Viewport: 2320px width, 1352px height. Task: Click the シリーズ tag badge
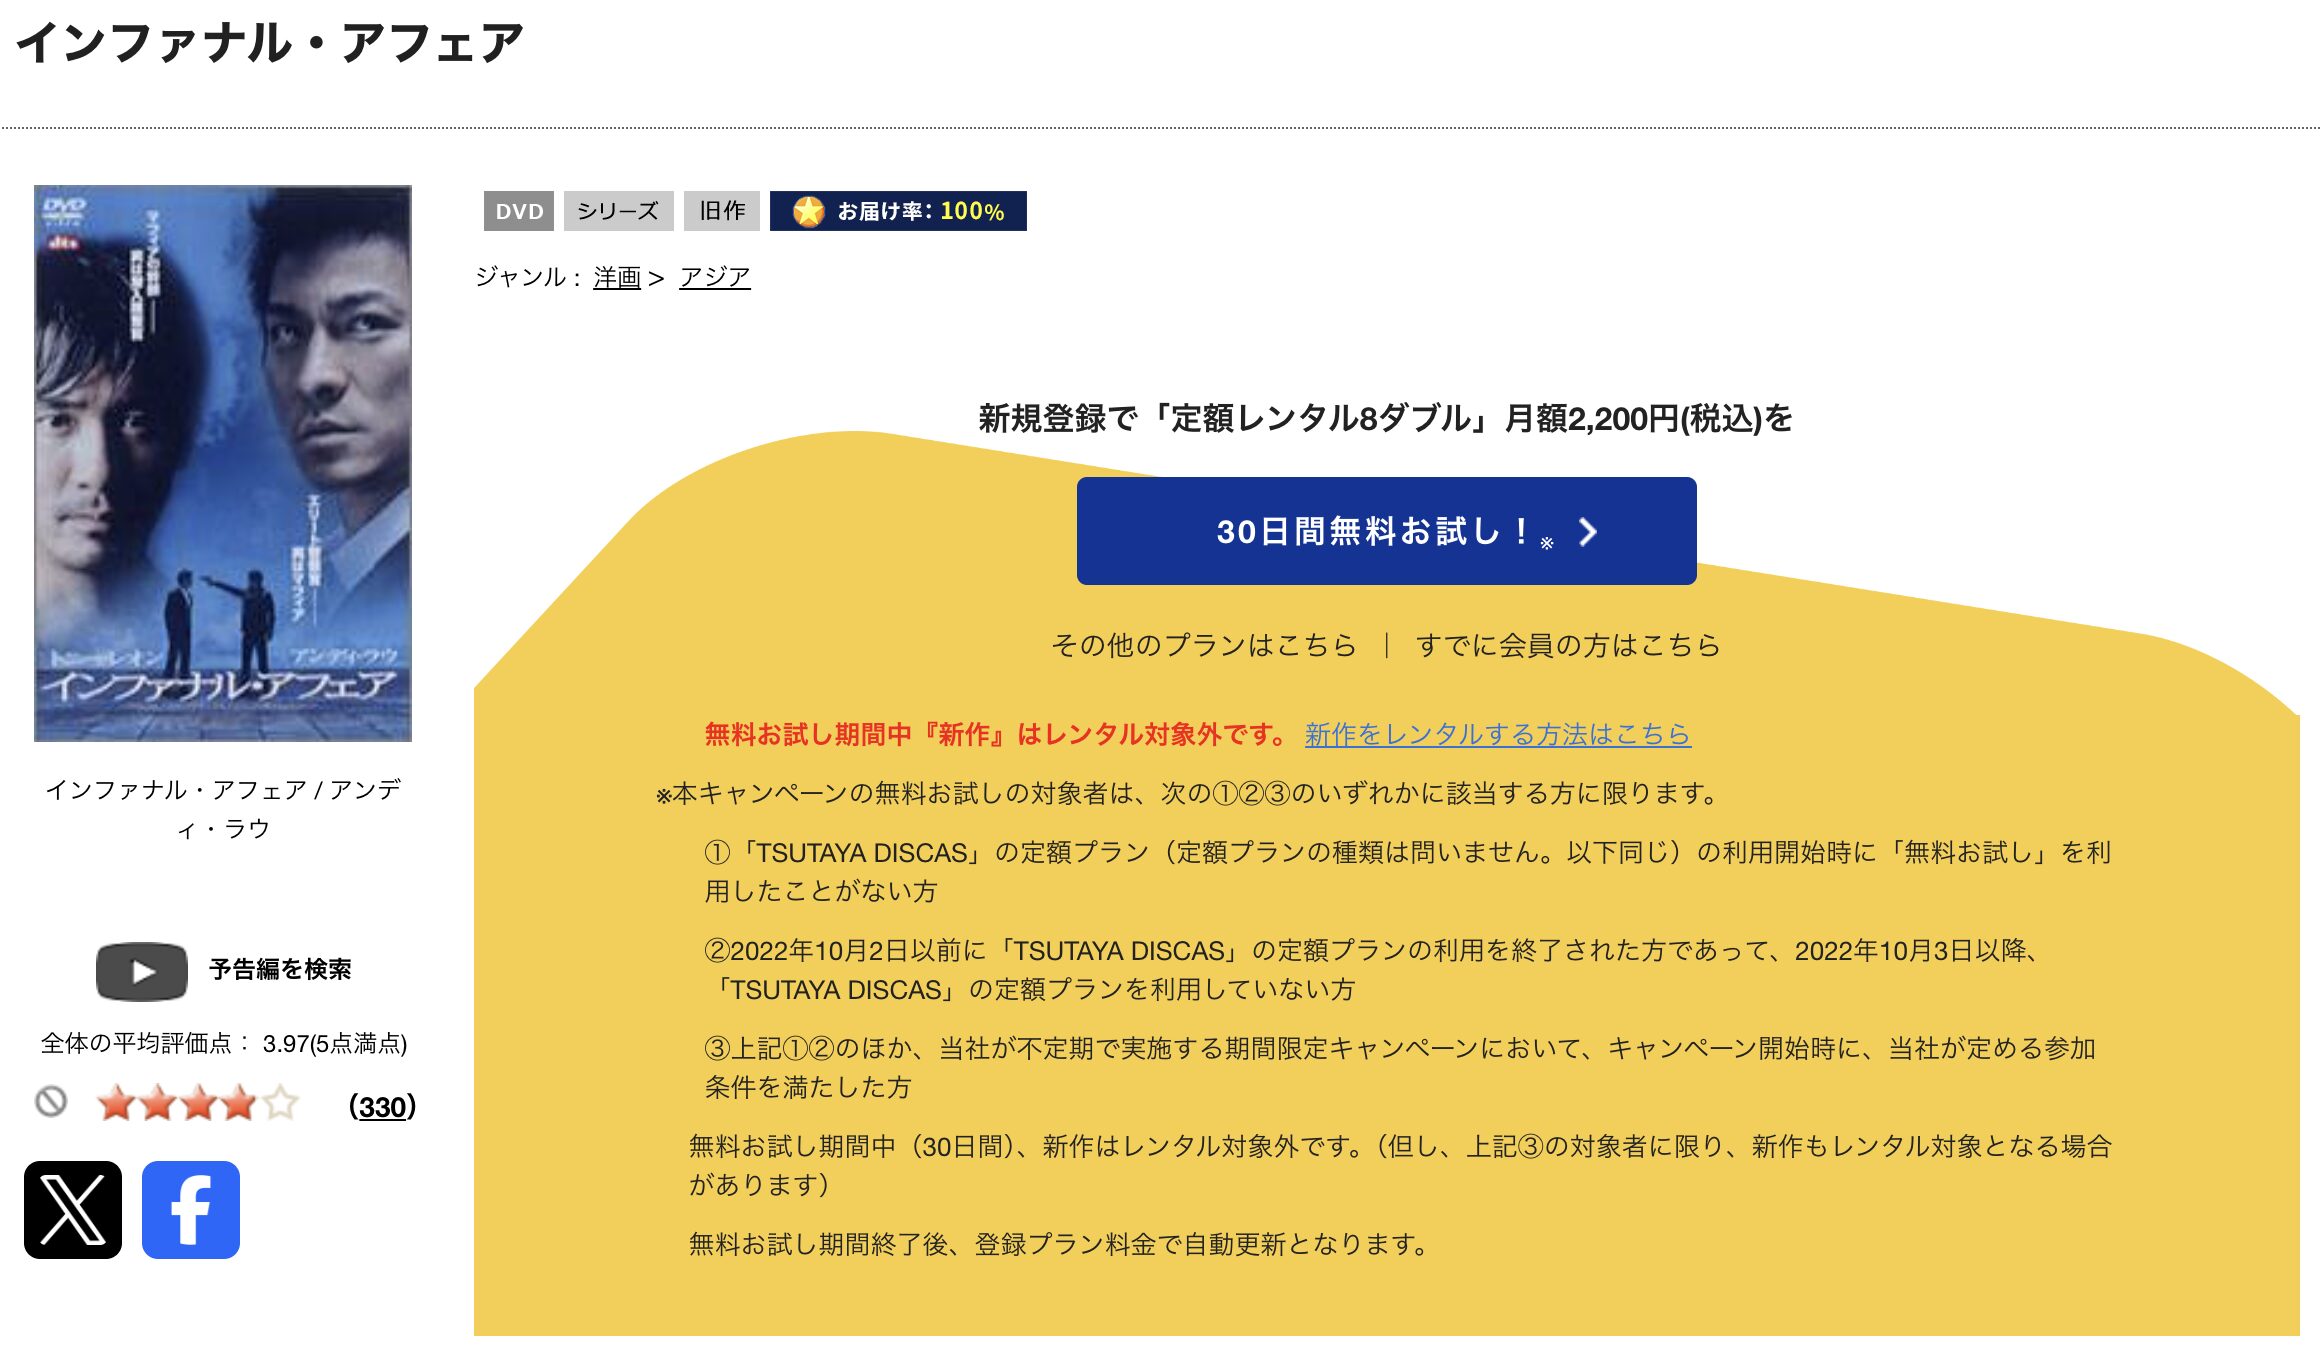618,211
